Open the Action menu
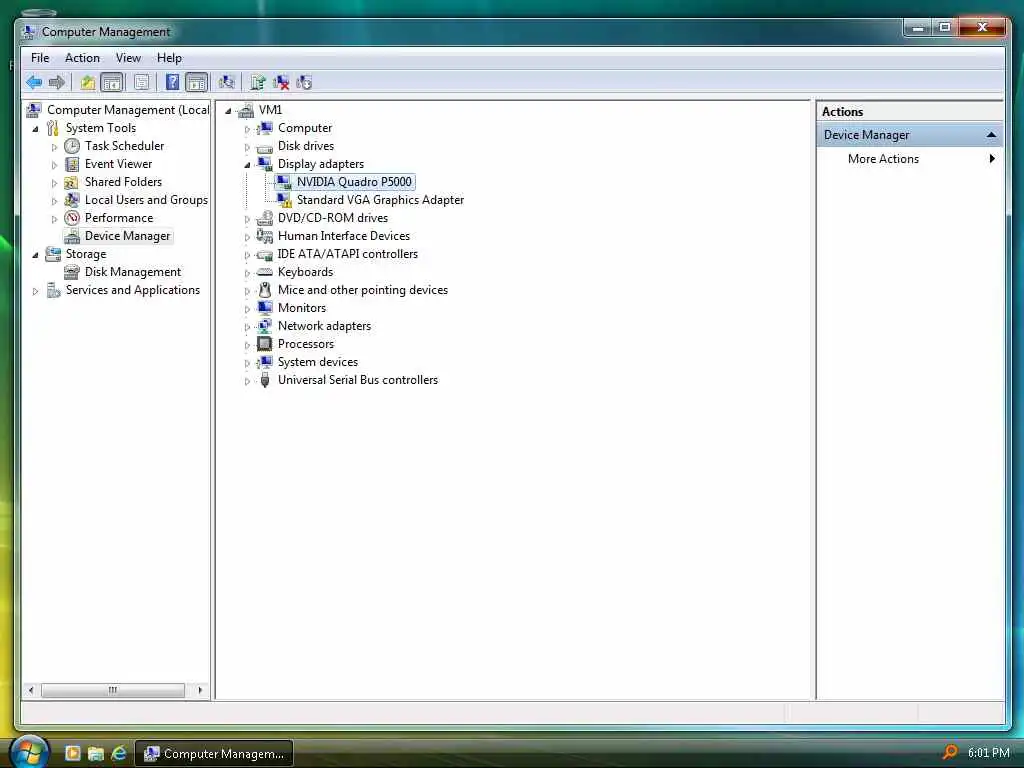The width and height of the screenshot is (1024, 768). tap(82, 58)
